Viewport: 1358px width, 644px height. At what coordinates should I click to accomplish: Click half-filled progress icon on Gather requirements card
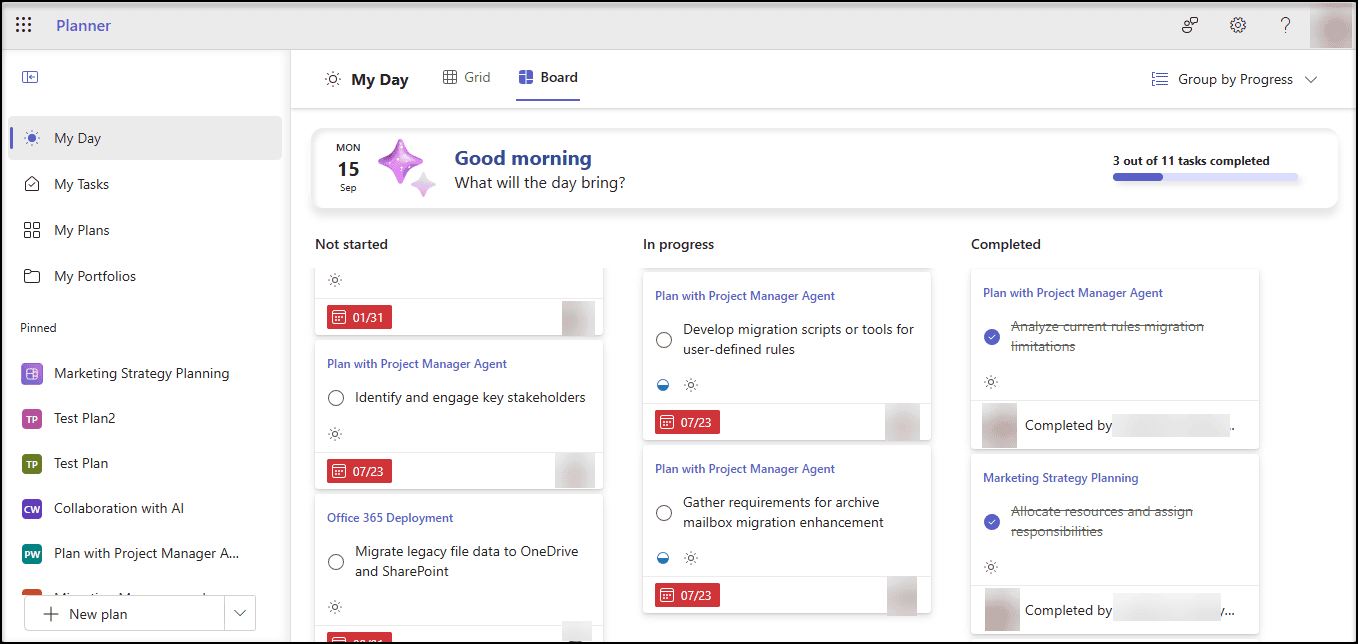click(x=663, y=557)
